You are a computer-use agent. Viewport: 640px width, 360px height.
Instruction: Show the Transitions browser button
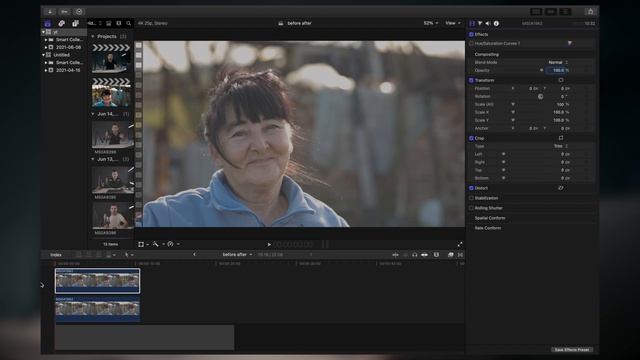[460, 255]
